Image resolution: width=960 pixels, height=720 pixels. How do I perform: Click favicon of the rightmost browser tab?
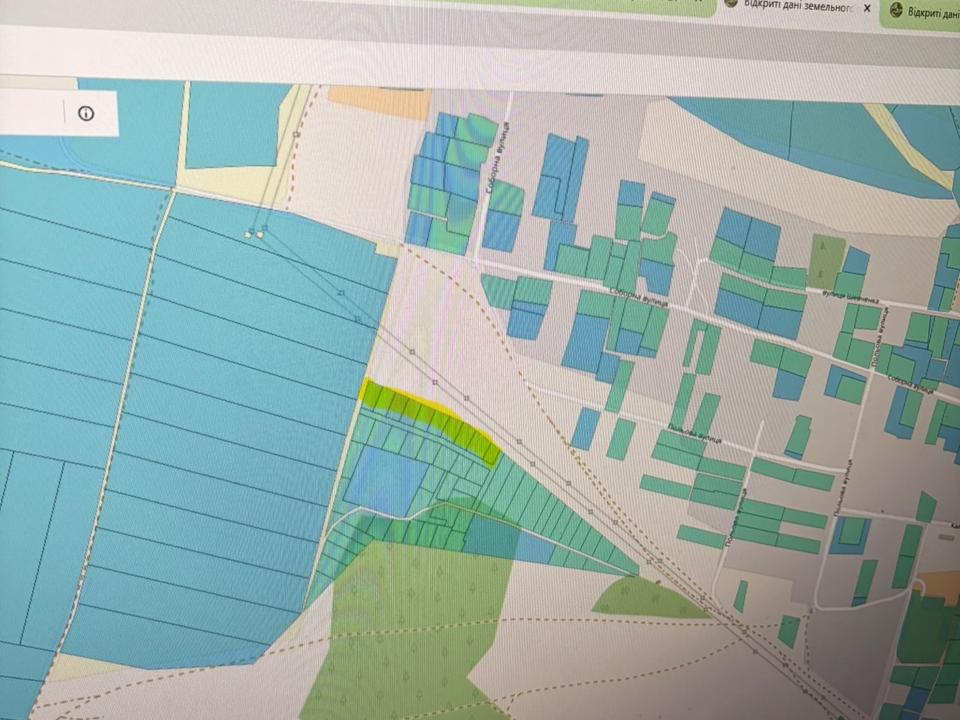(x=897, y=11)
